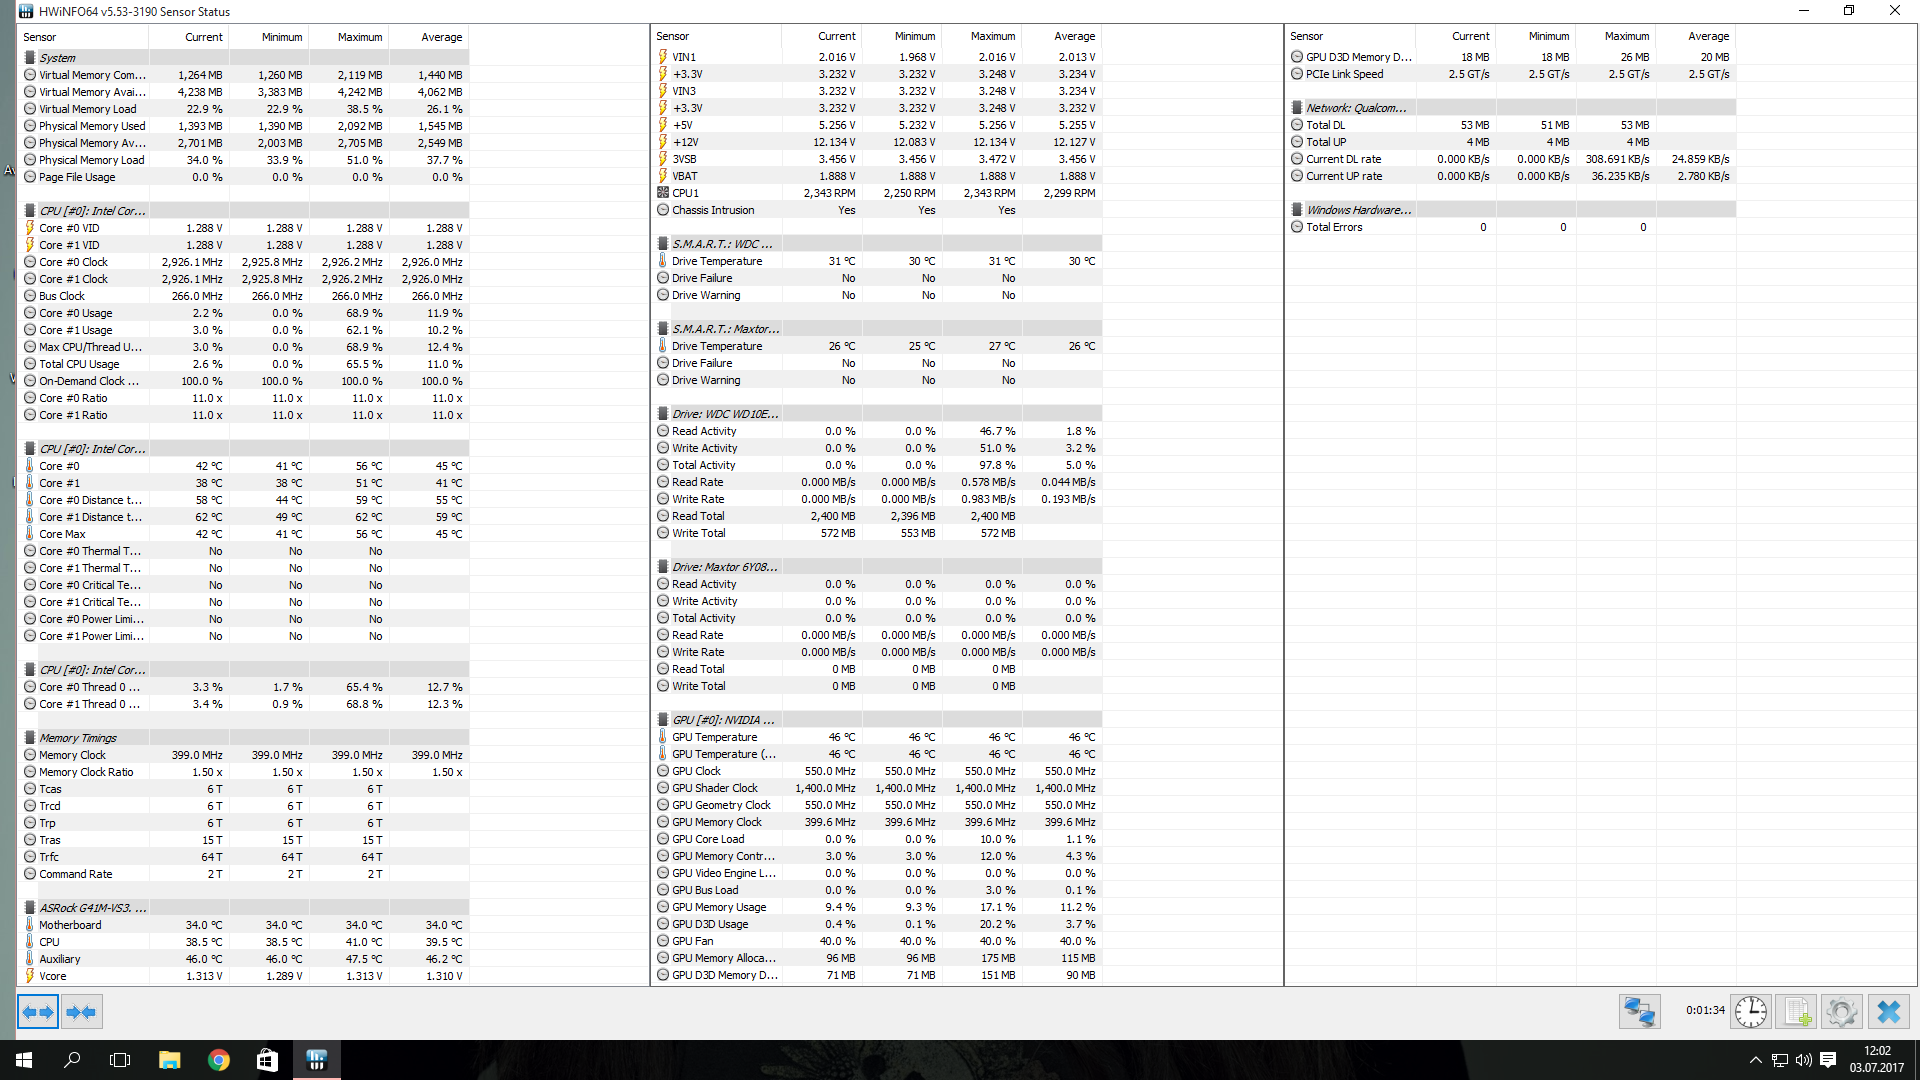The image size is (1920, 1080).
Task: Open the Windows Start menu
Action: click(x=24, y=1060)
